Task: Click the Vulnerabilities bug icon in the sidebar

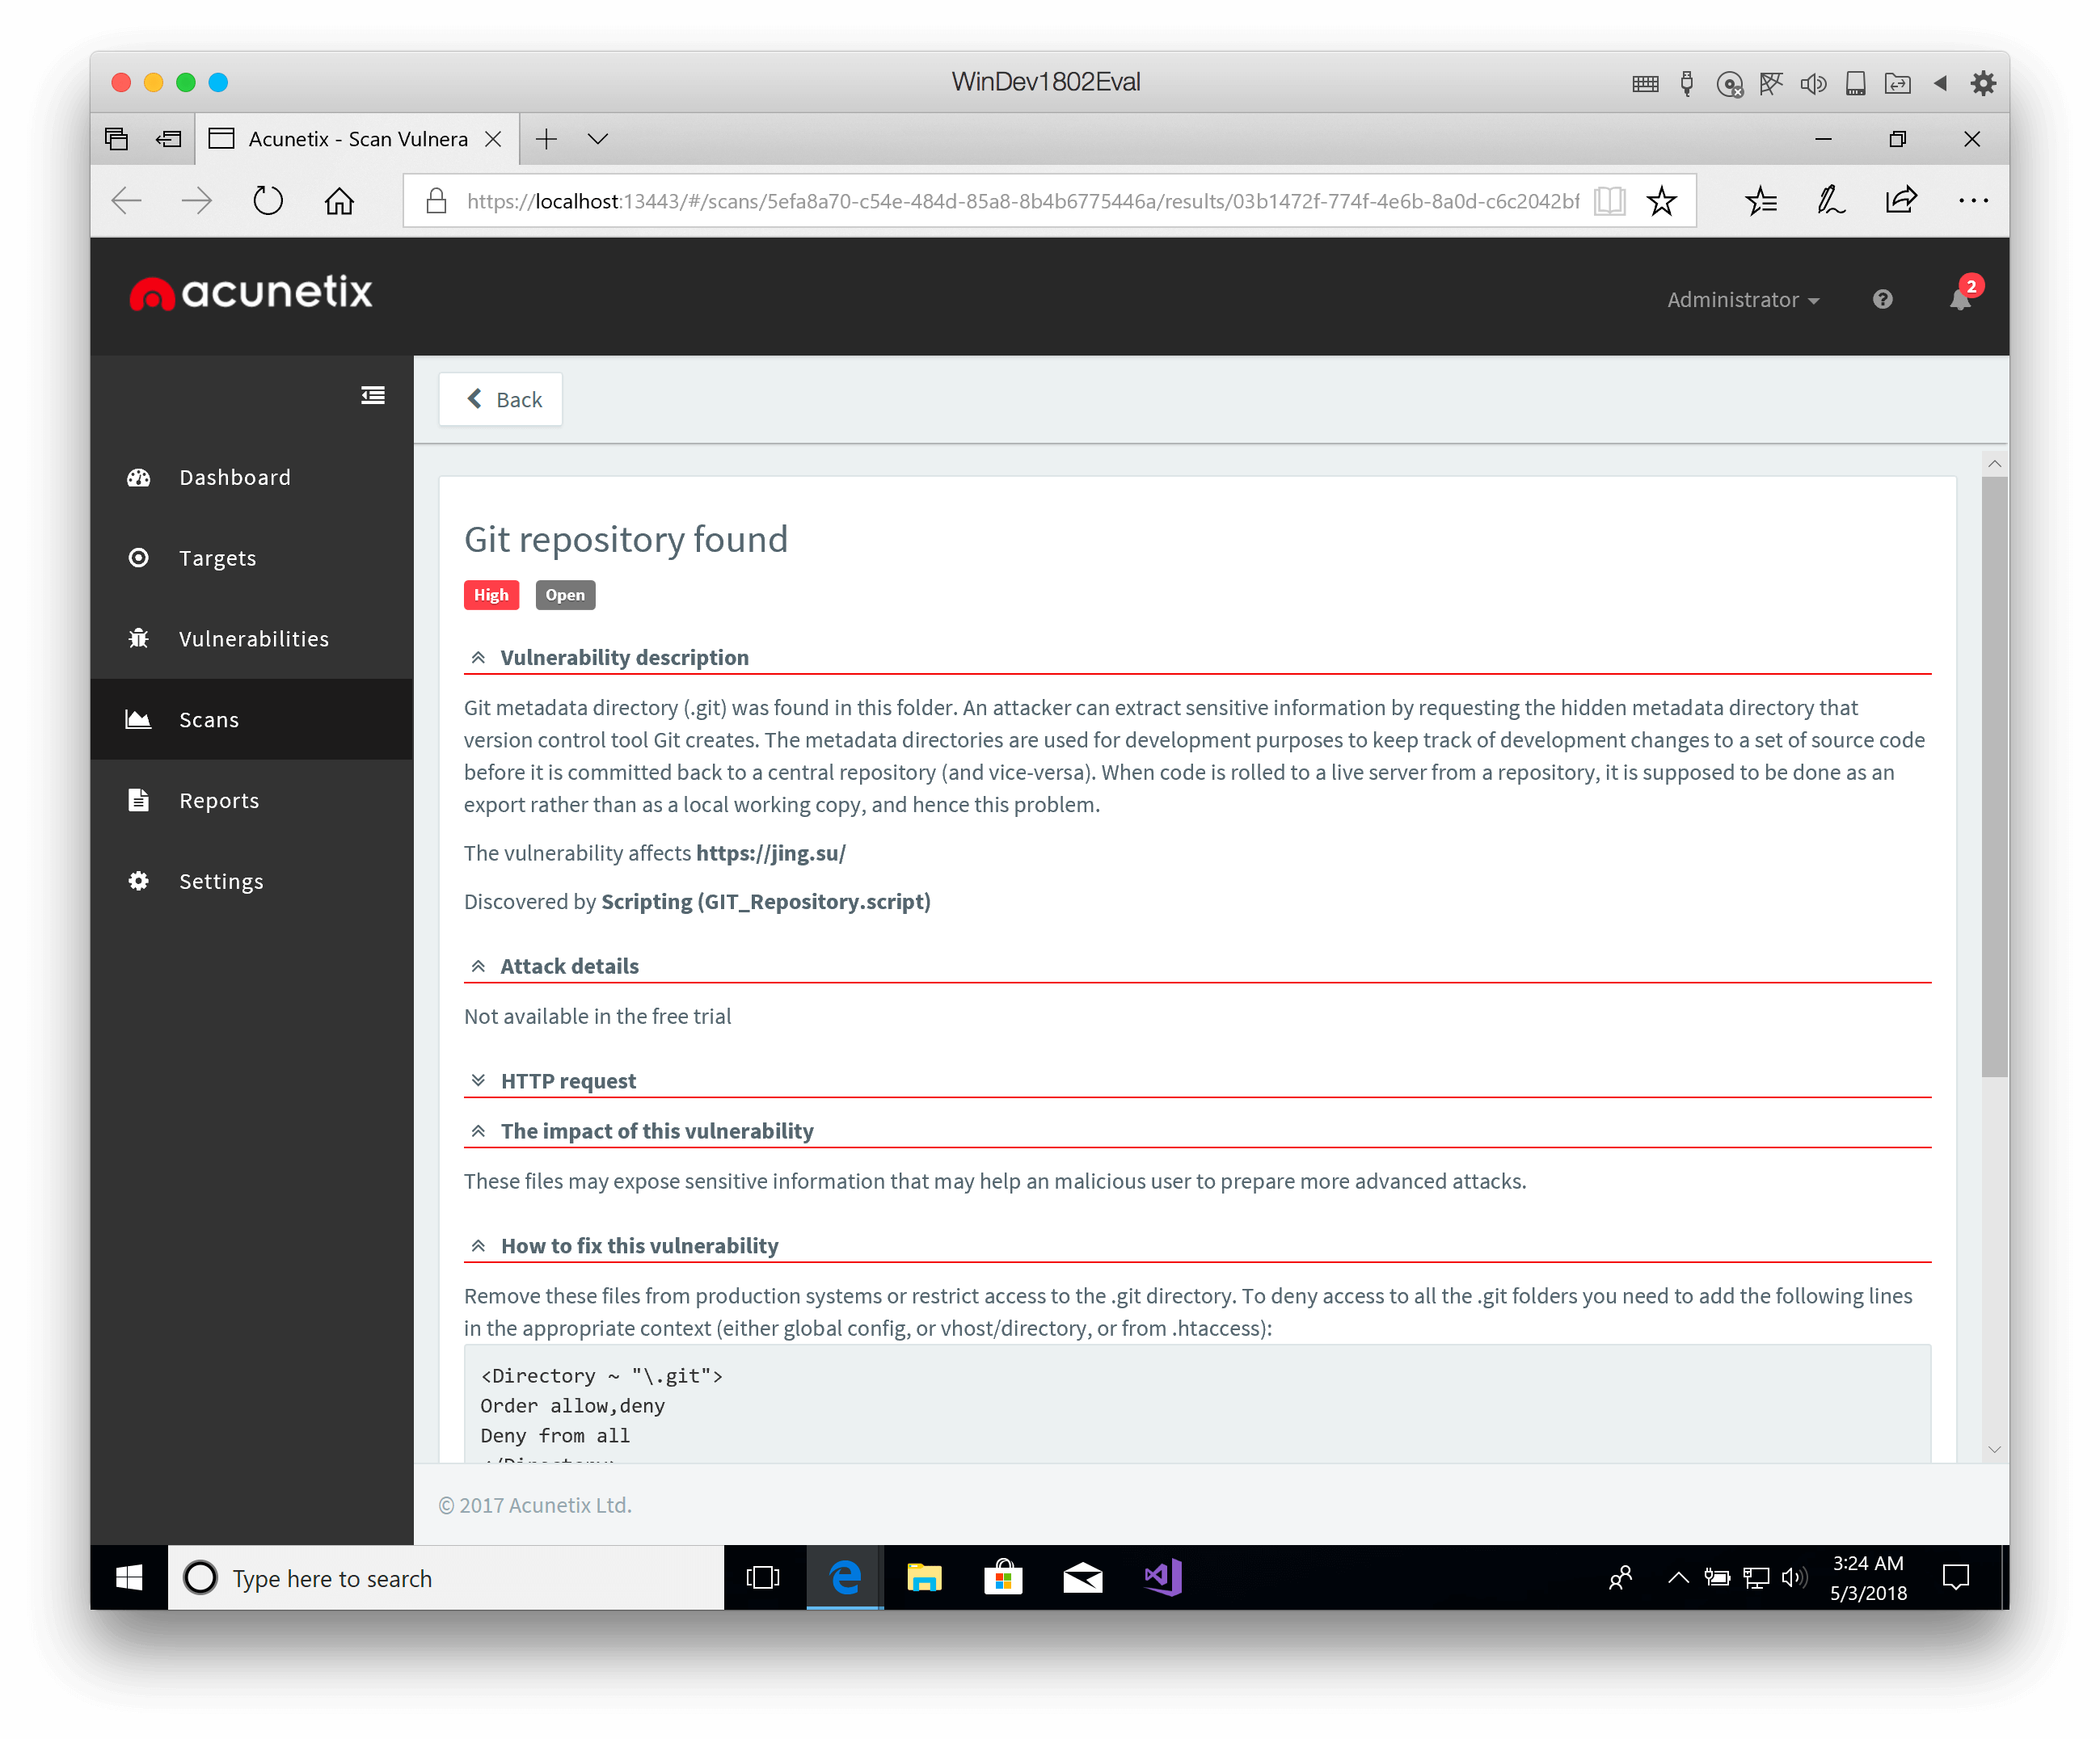Action: tap(139, 639)
